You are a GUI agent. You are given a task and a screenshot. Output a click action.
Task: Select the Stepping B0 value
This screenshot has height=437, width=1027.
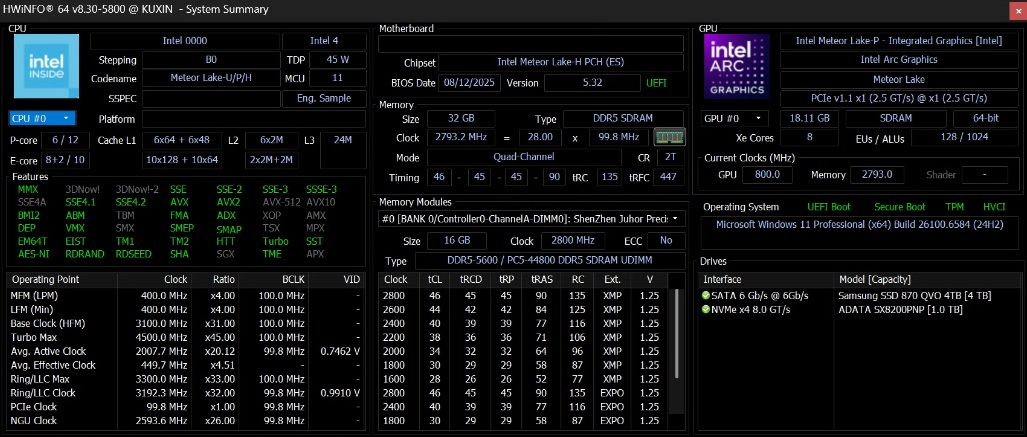pos(211,60)
